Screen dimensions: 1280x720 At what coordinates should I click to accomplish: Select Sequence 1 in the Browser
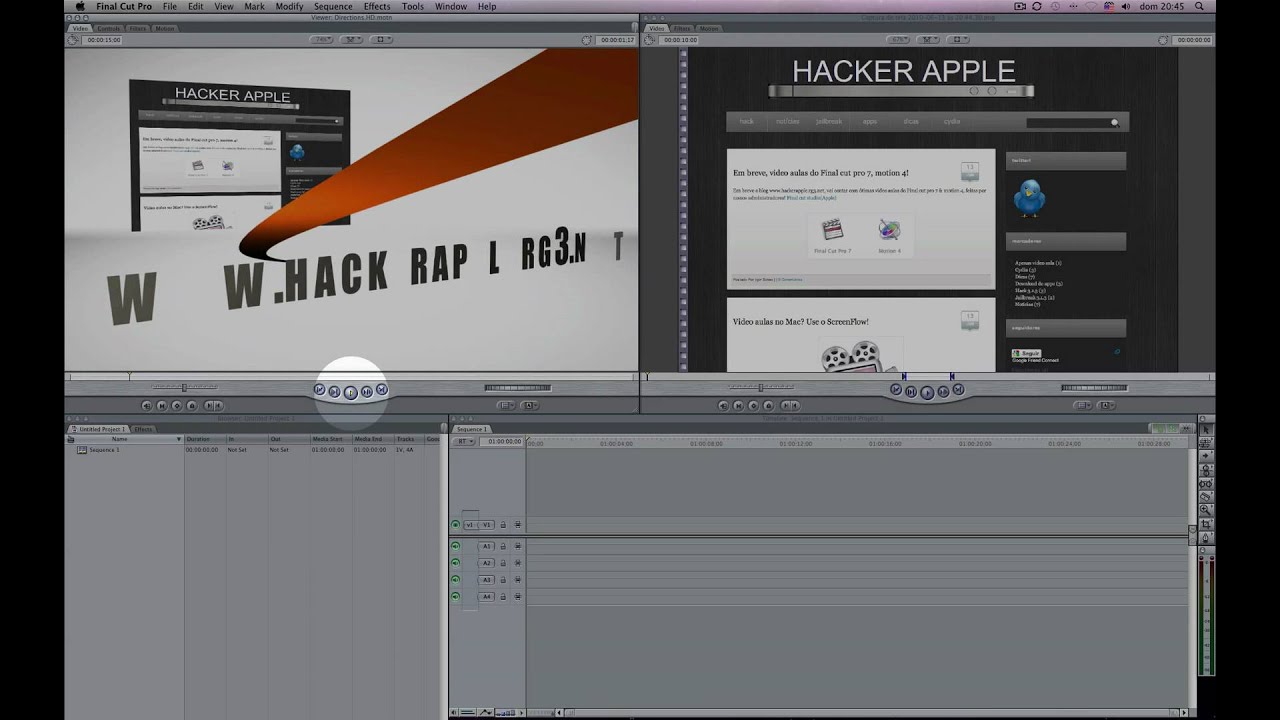point(104,450)
